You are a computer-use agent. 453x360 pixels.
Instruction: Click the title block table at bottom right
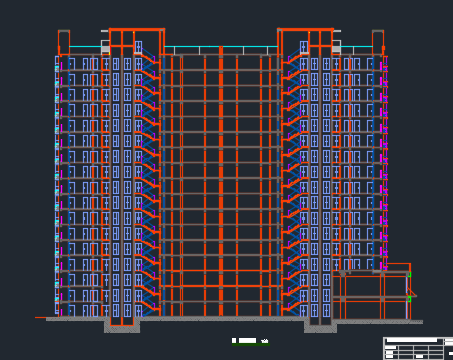tap(418, 348)
